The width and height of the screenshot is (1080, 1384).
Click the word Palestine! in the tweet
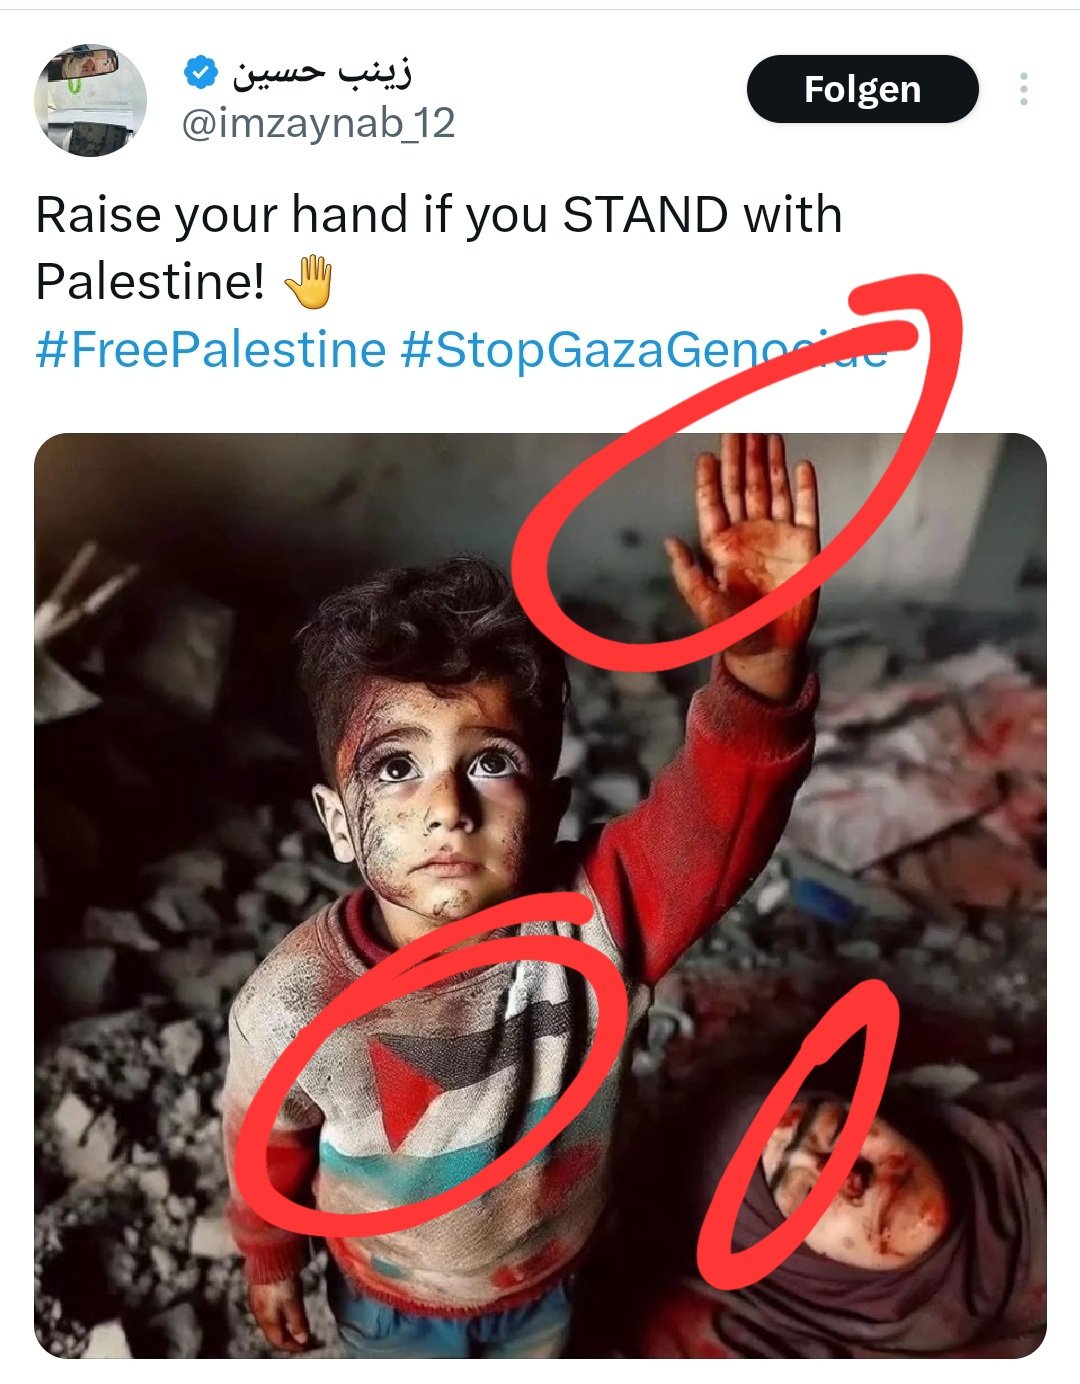pyautogui.click(x=150, y=281)
